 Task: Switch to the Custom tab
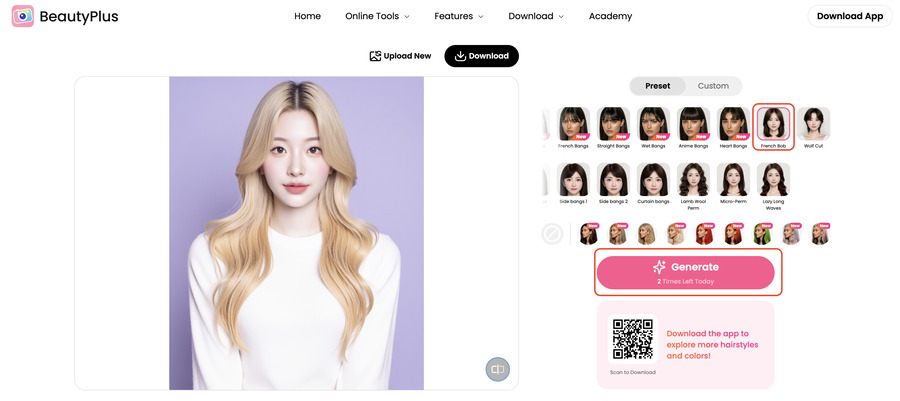(x=713, y=86)
